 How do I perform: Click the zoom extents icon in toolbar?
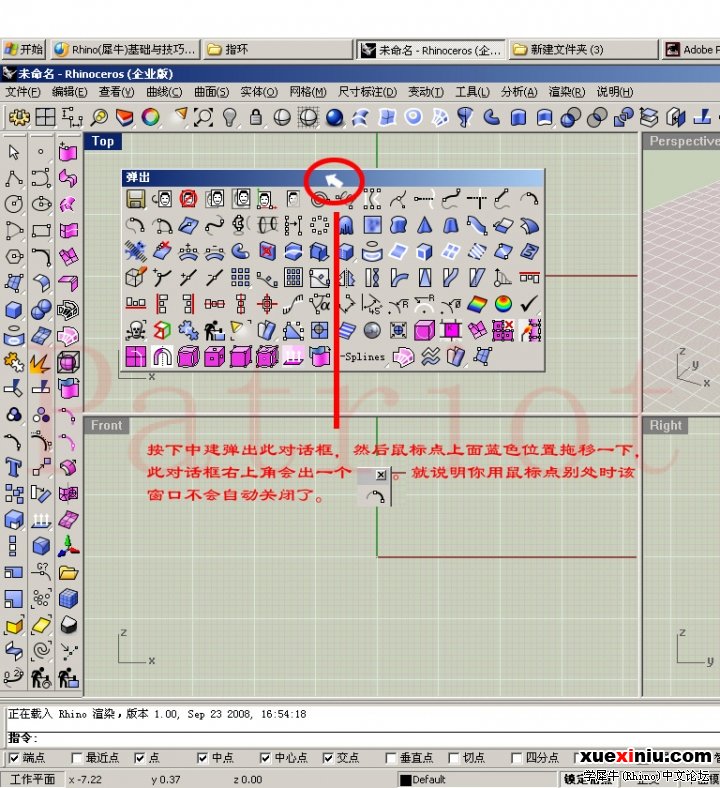coord(203,118)
